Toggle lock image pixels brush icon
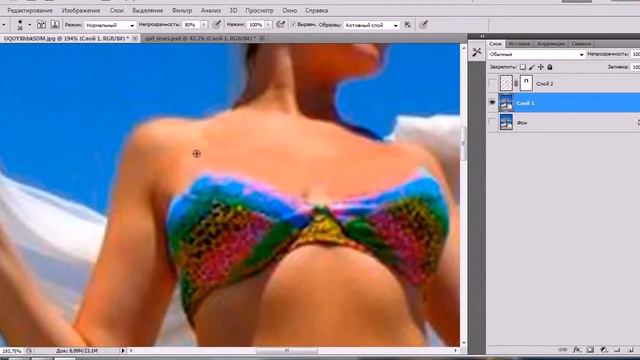This screenshot has width=640, height=360. [x=531, y=67]
